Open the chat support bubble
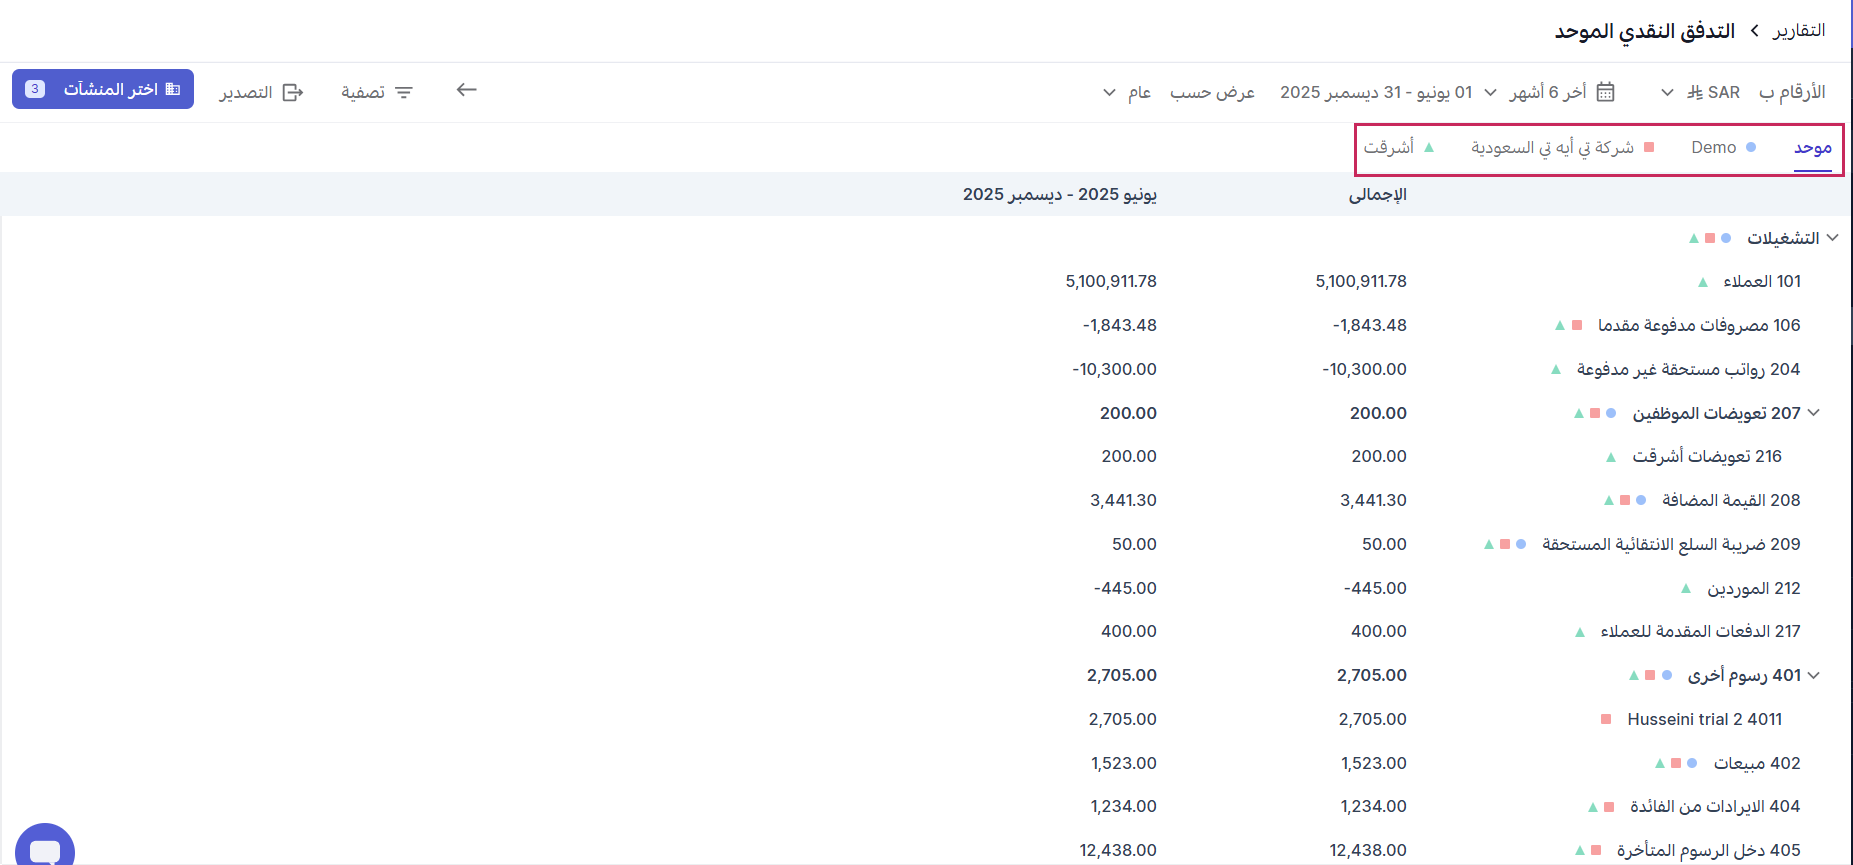1853x865 pixels. pyautogui.click(x=45, y=848)
